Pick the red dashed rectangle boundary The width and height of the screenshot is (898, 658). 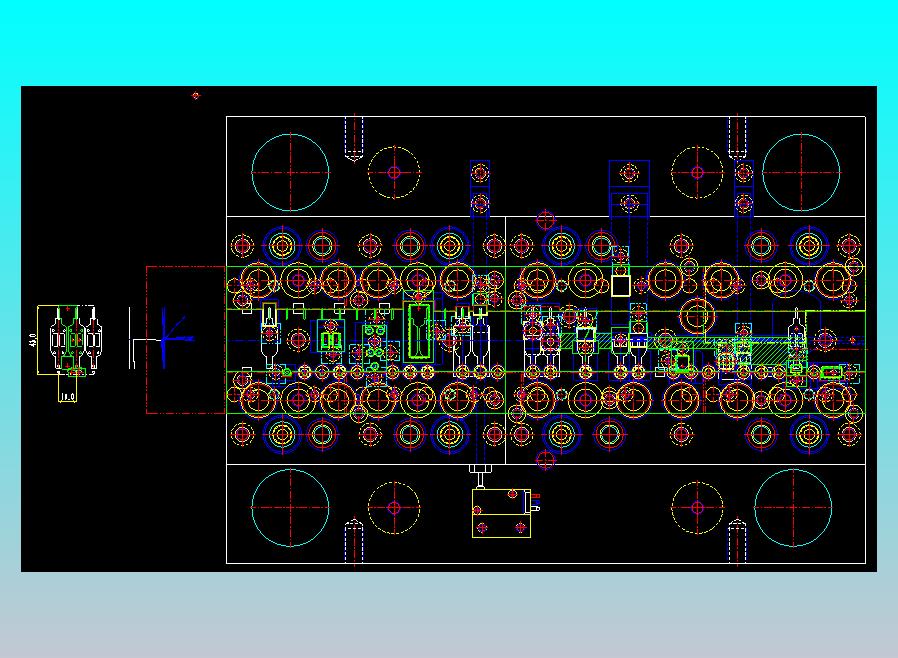[186, 340]
